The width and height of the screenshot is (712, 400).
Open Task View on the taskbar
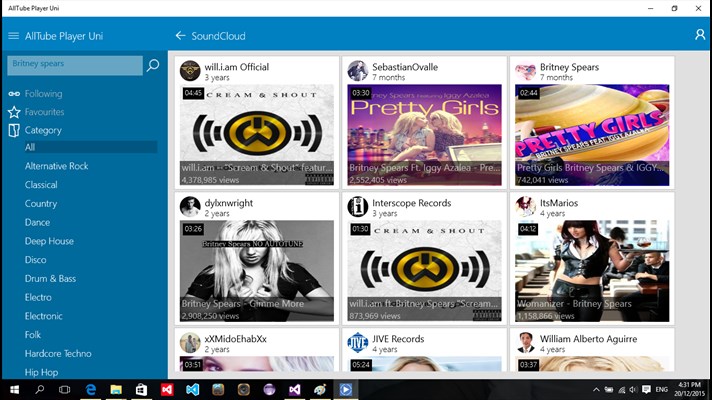click(x=64, y=390)
